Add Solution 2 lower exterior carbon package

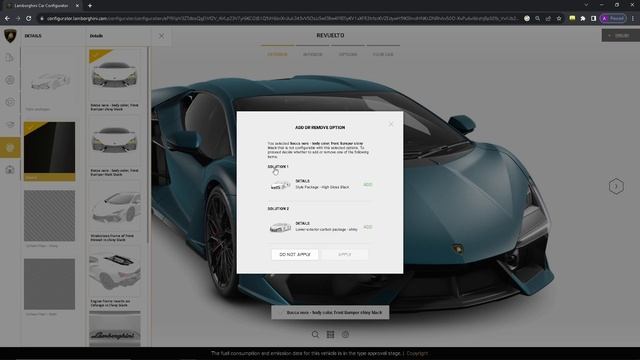point(368,227)
